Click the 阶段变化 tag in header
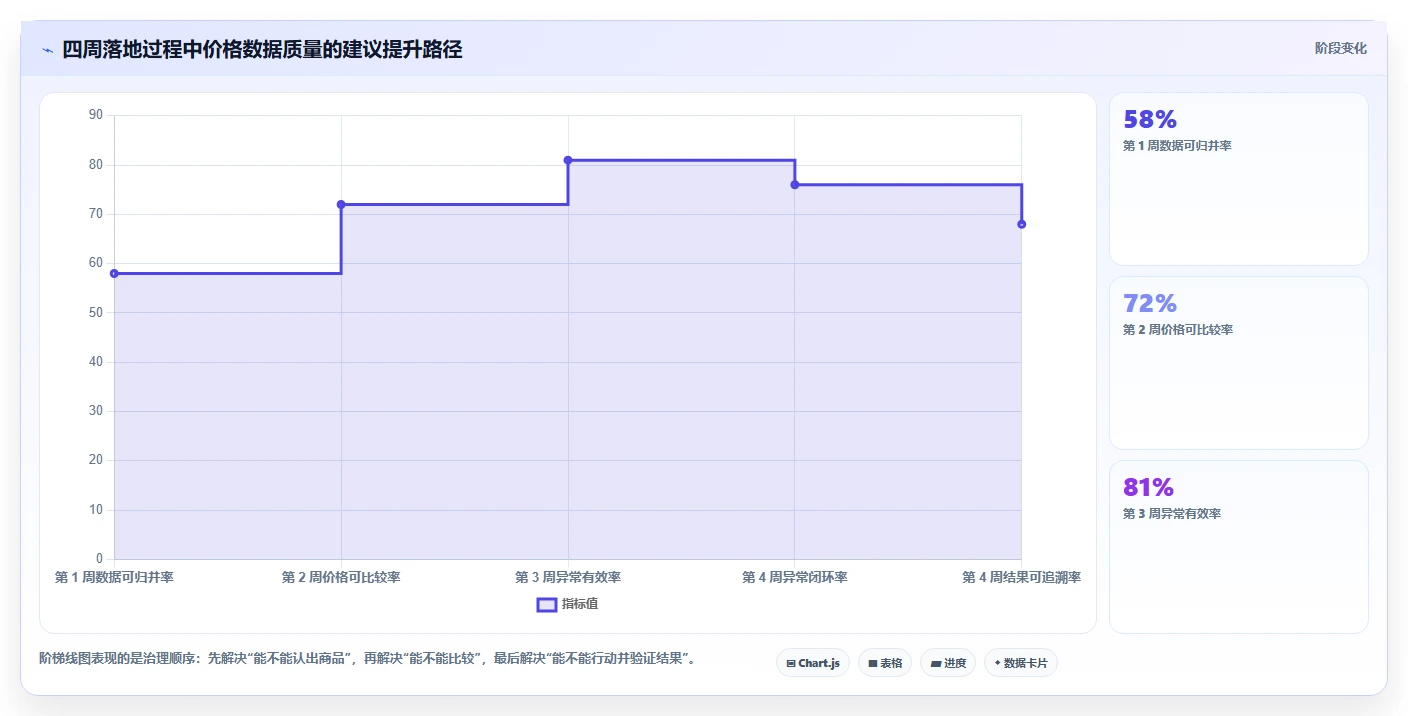This screenshot has width=1408, height=716. point(1341,49)
